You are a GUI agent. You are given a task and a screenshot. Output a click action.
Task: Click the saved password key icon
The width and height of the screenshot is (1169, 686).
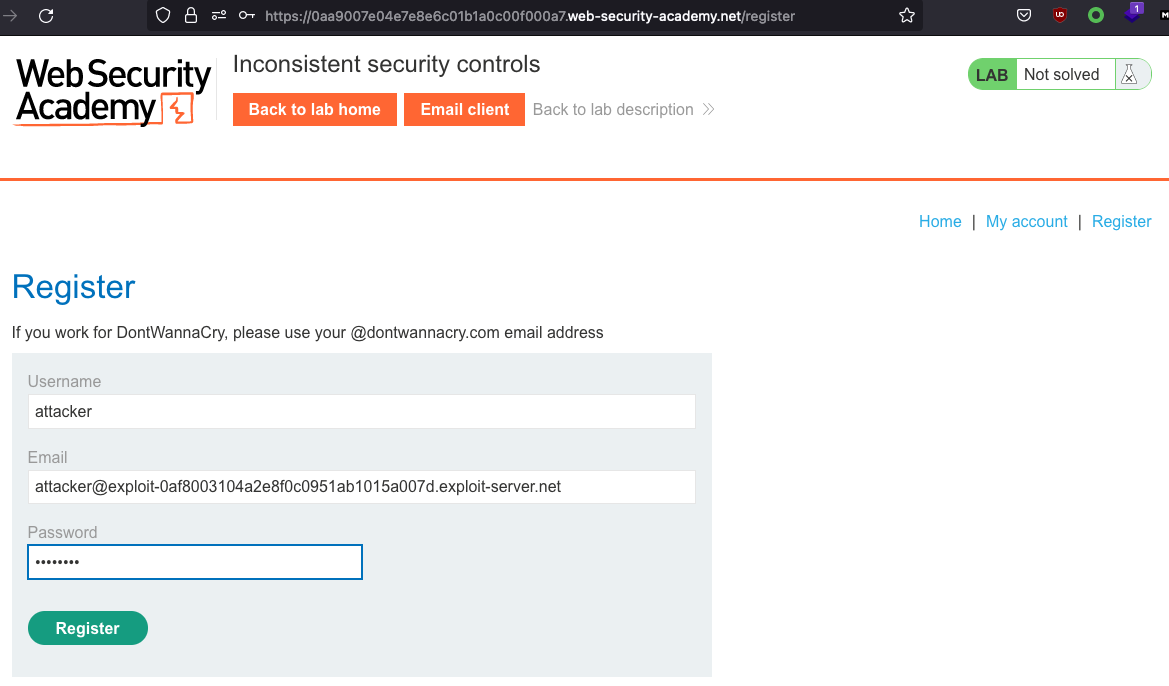pyautogui.click(x=246, y=16)
